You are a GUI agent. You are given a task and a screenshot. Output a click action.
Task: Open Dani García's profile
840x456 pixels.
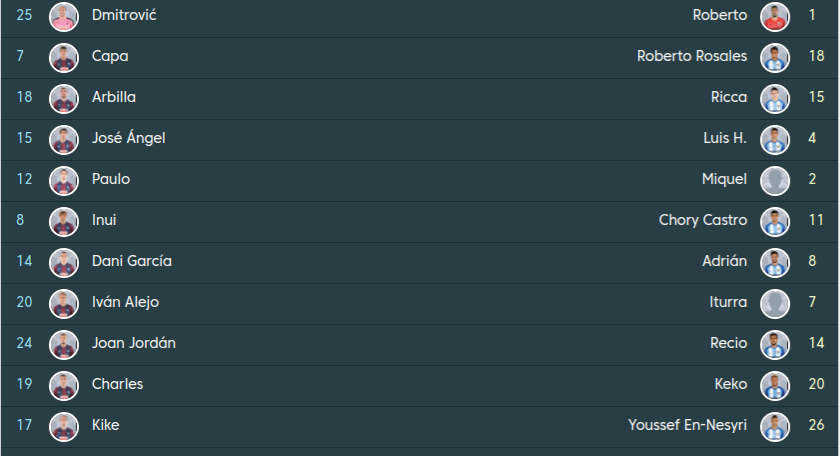coord(131,262)
